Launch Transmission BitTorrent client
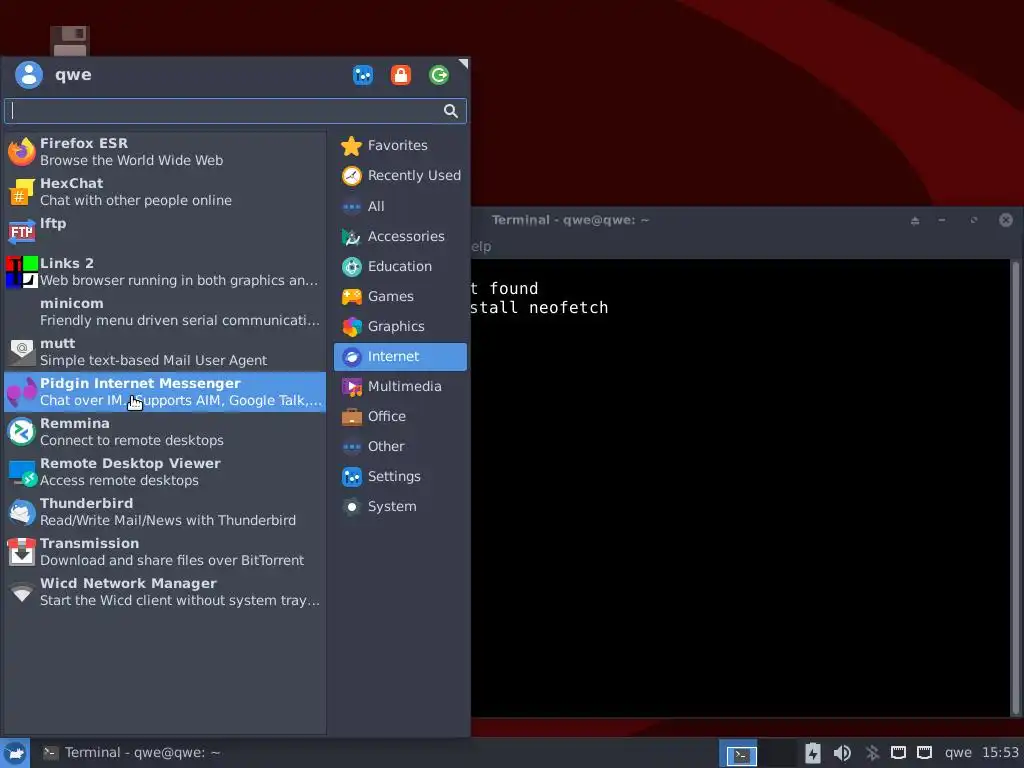 tap(165, 552)
